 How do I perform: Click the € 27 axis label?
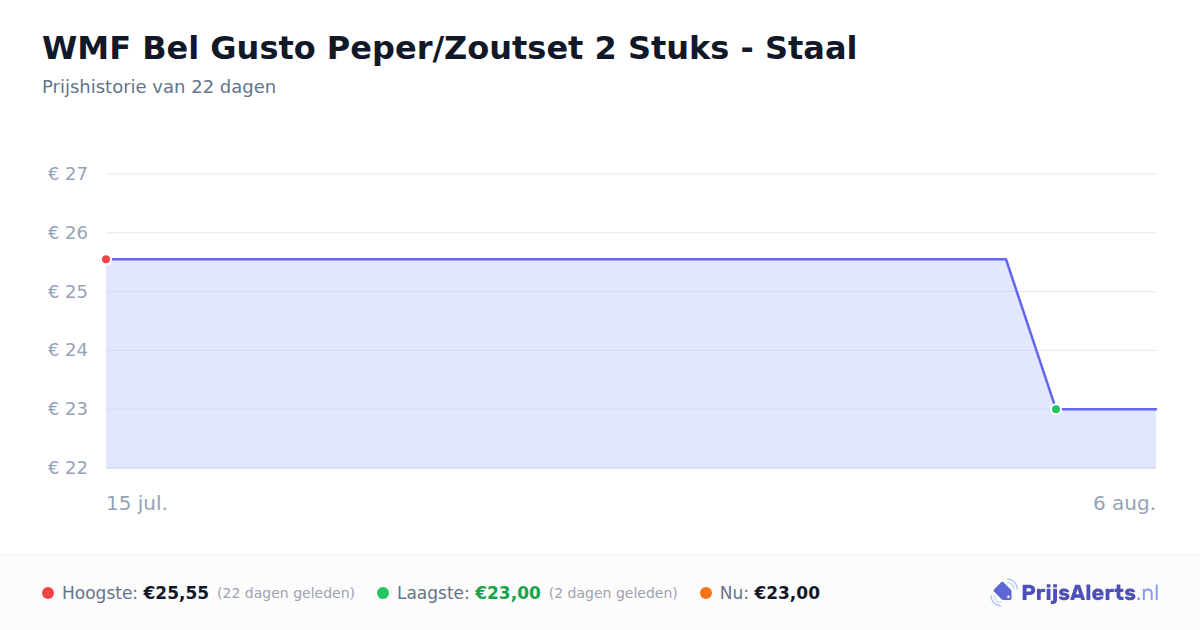pyautogui.click(x=68, y=174)
